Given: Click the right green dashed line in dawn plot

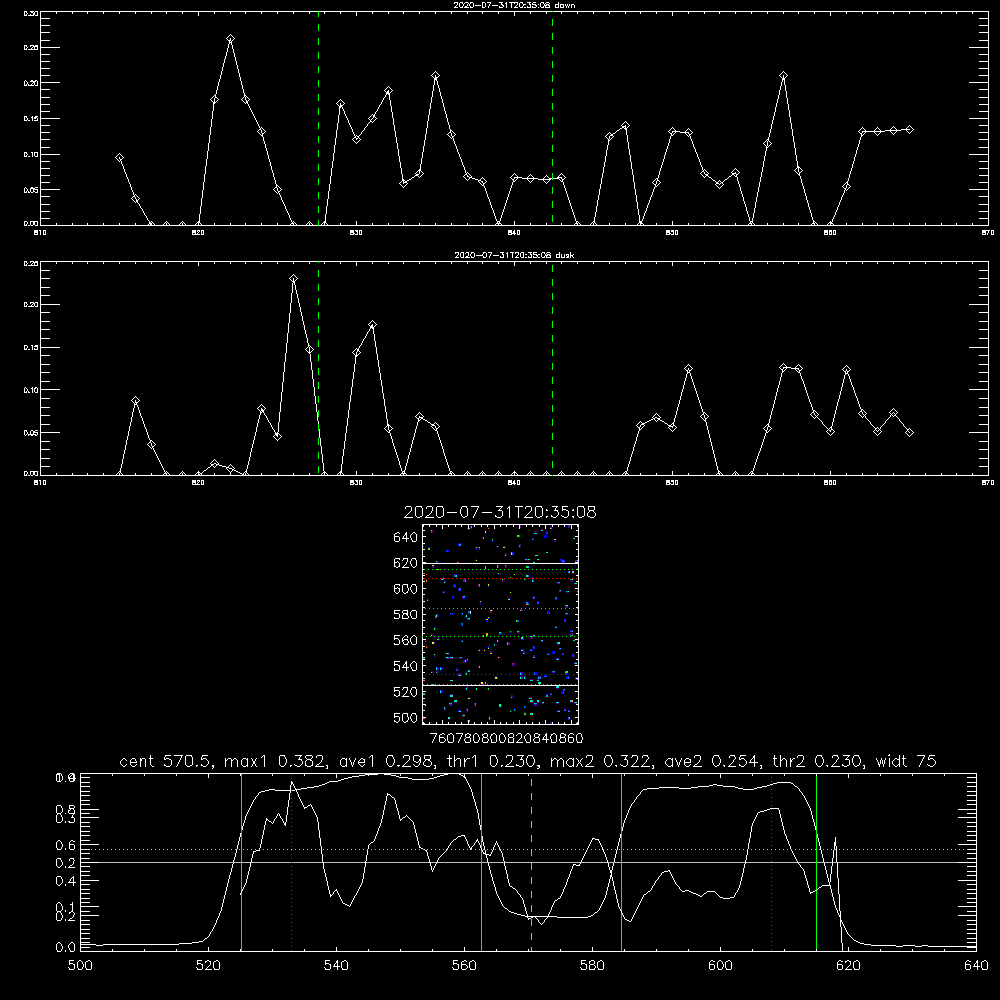Looking at the screenshot, I should pos(552,119).
